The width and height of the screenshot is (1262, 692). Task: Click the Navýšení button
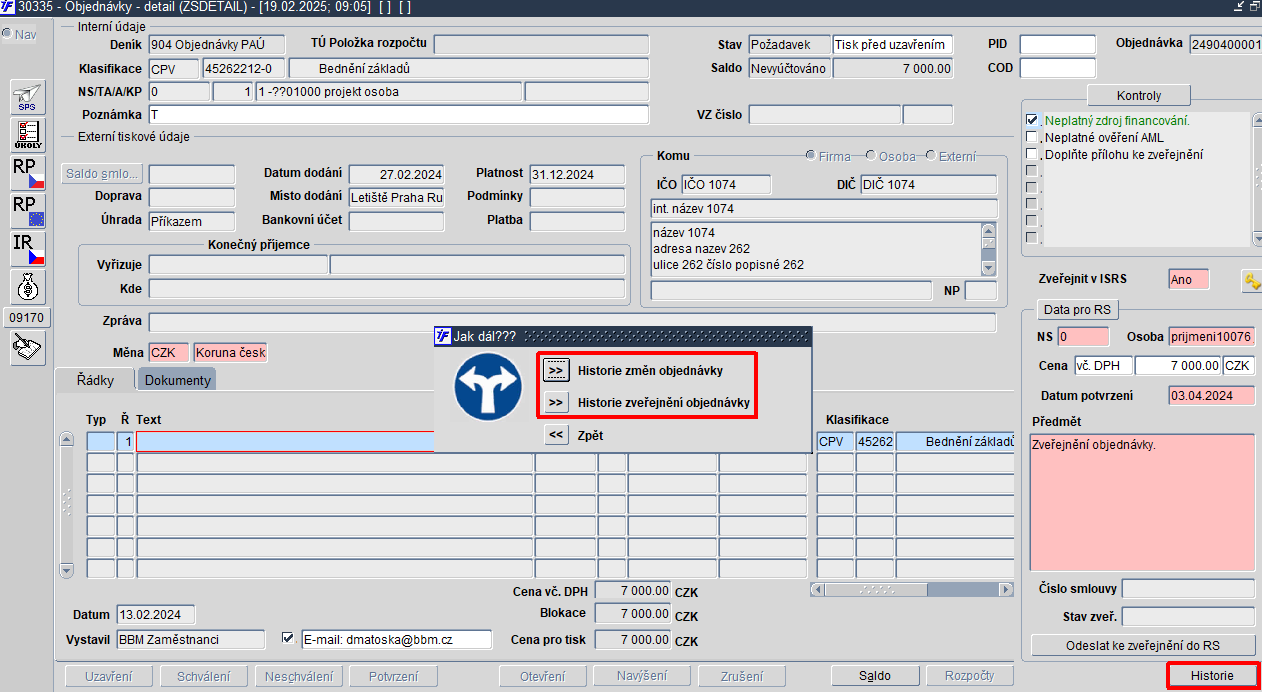click(x=641, y=676)
